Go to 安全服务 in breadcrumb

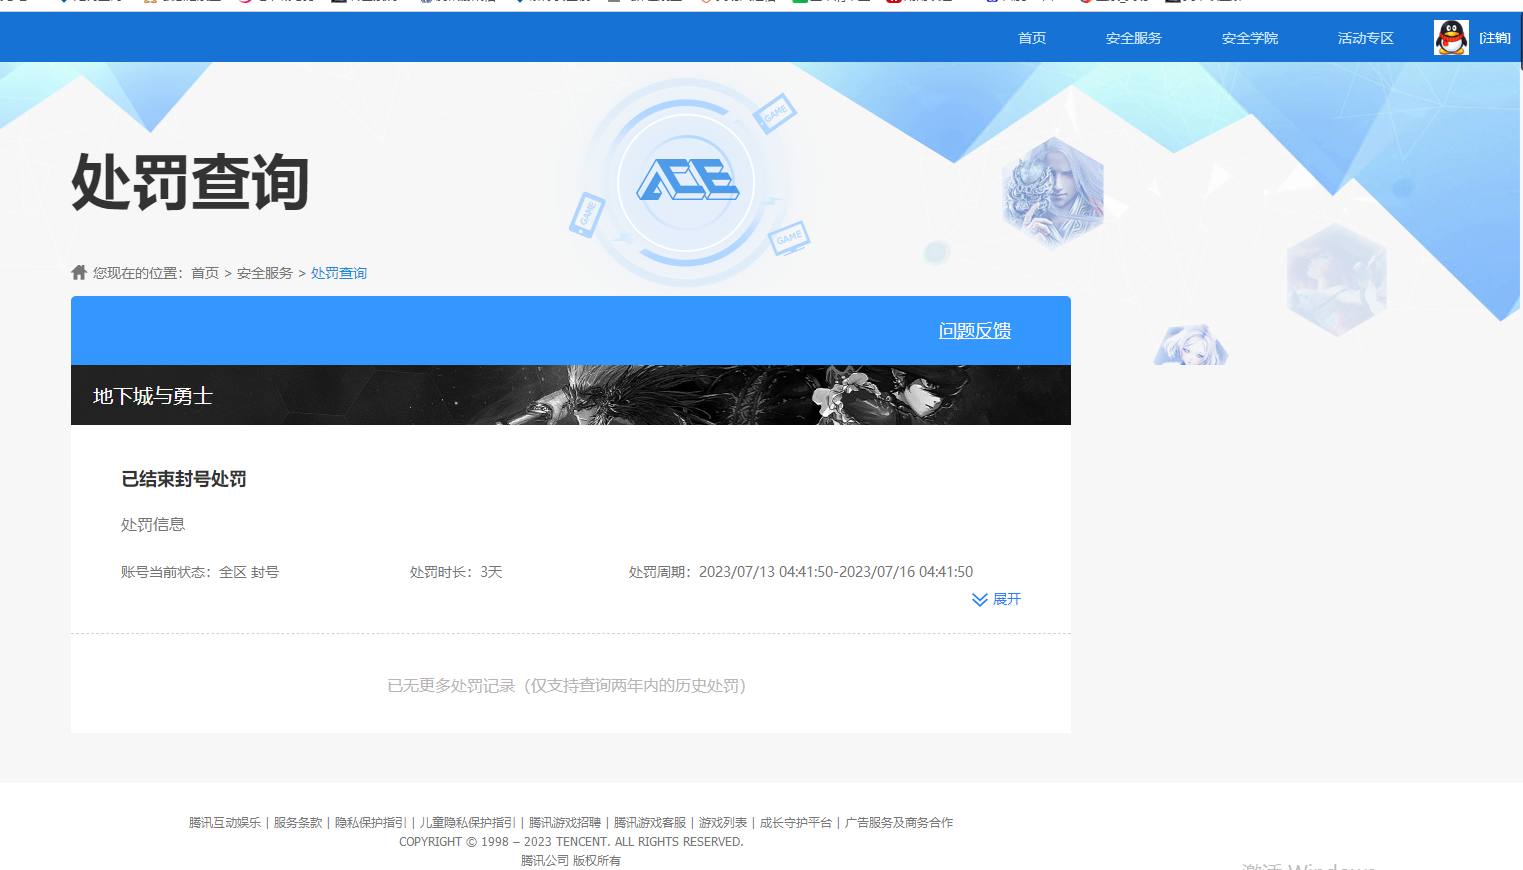(x=265, y=273)
